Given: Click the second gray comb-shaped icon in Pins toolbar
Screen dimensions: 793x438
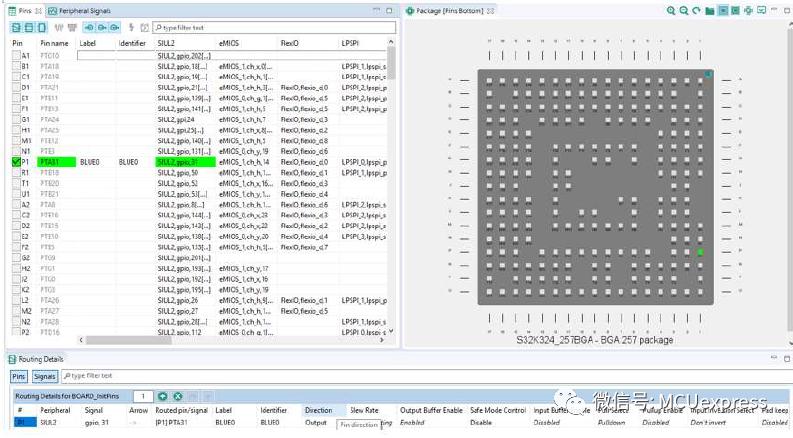Looking at the screenshot, I should pyautogui.click(x=72, y=27).
